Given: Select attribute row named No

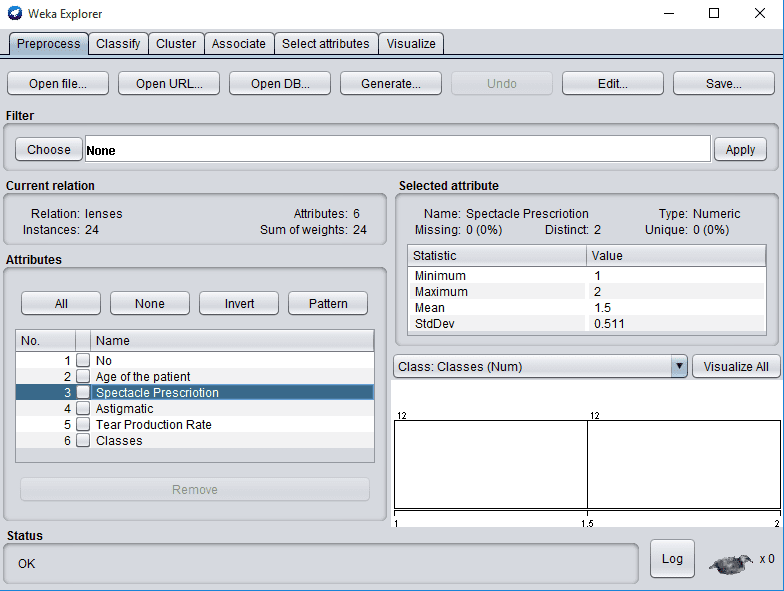Looking at the screenshot, I should pos(195,360).
